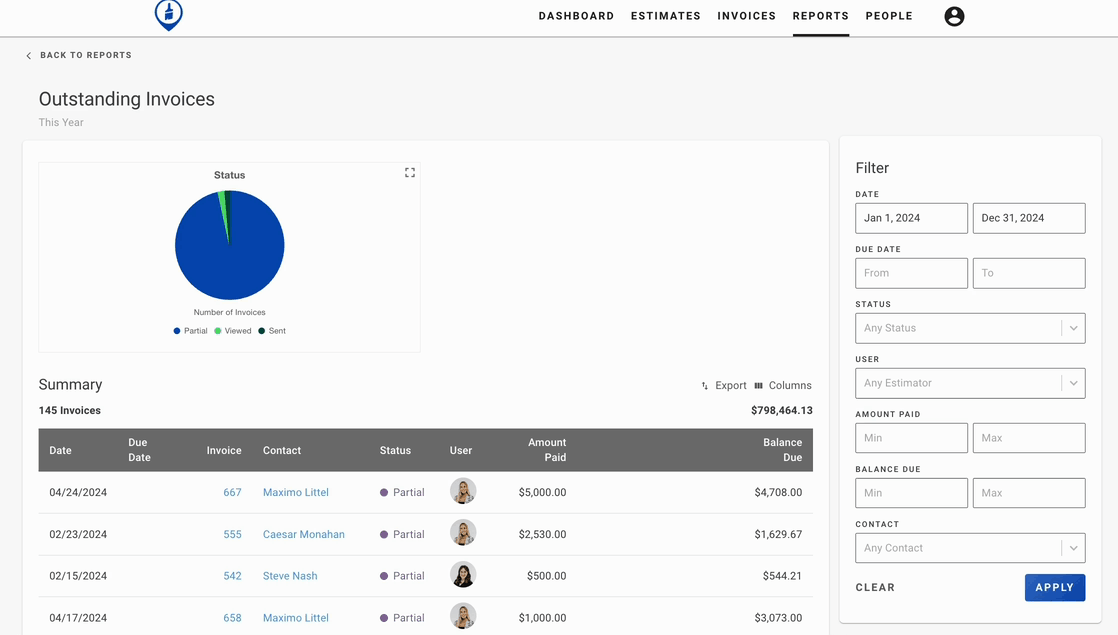Go to the Invoices tab
The image size is (1118, 635).
pyautogui.click(x=747, y=16)
